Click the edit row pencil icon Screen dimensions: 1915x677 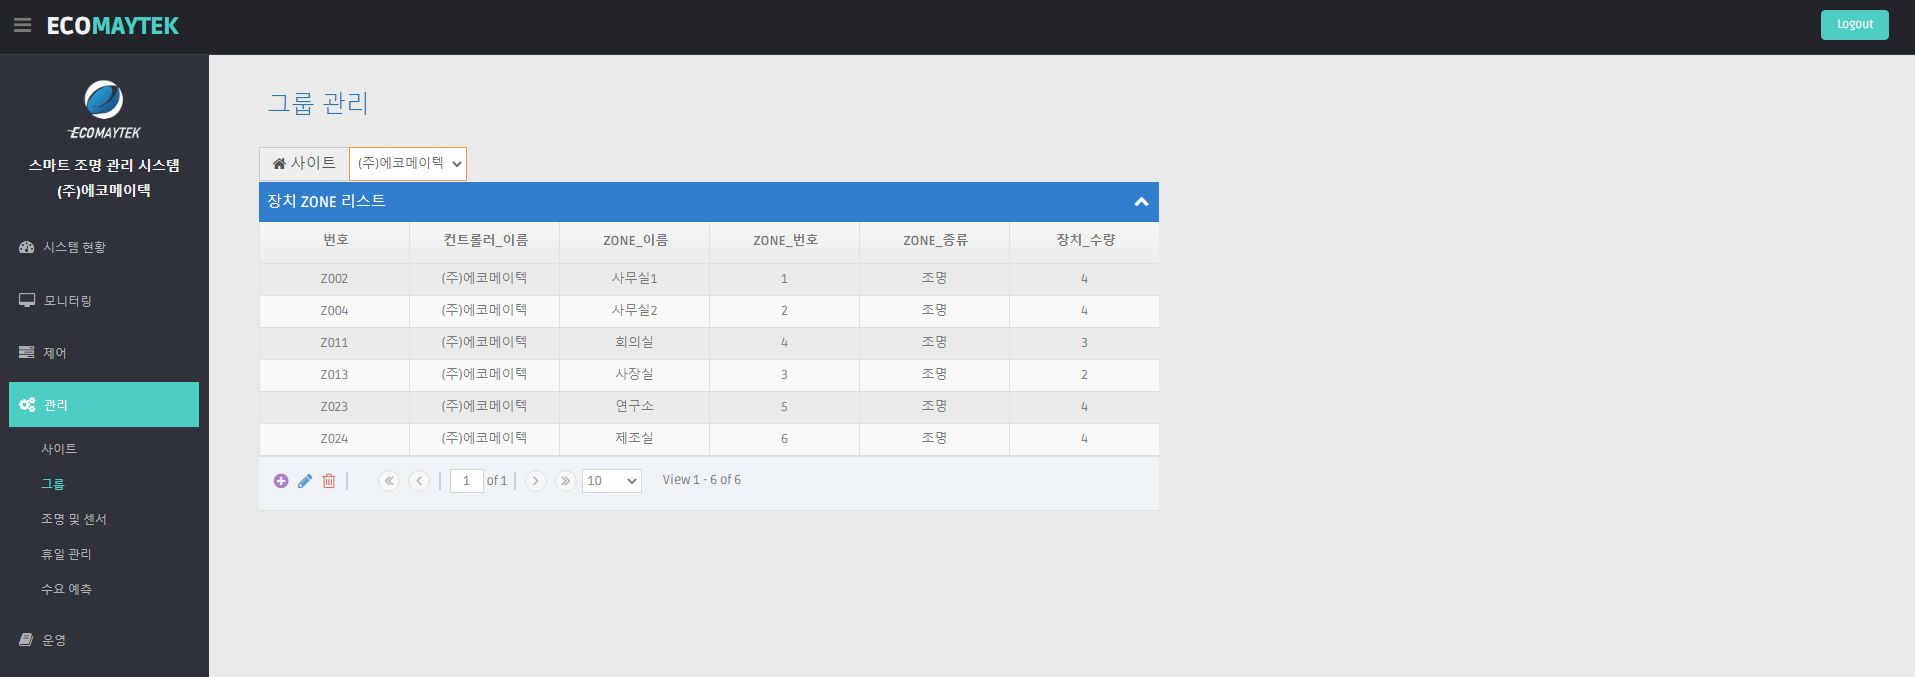click(305, 481)
